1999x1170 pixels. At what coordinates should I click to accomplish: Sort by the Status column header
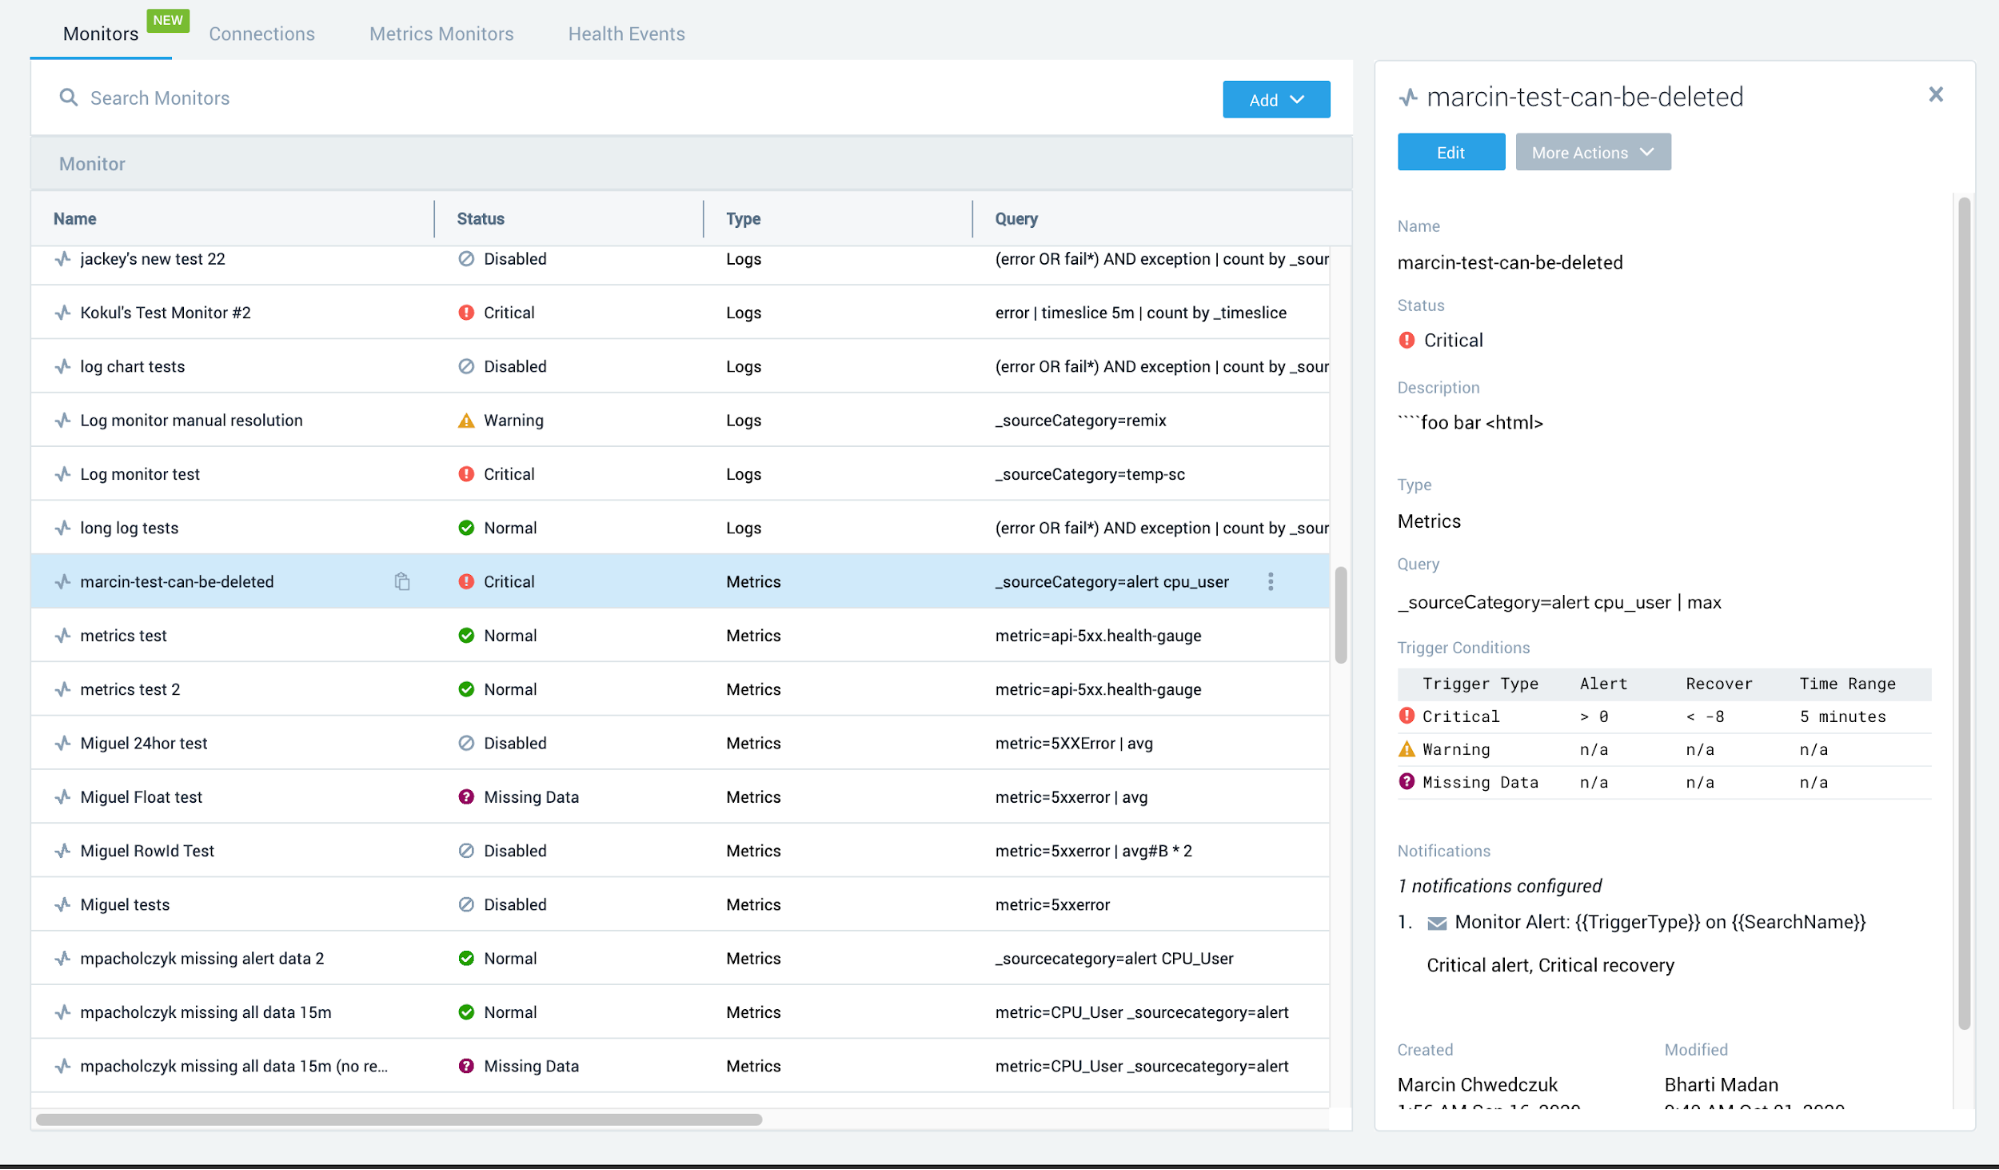480,219
